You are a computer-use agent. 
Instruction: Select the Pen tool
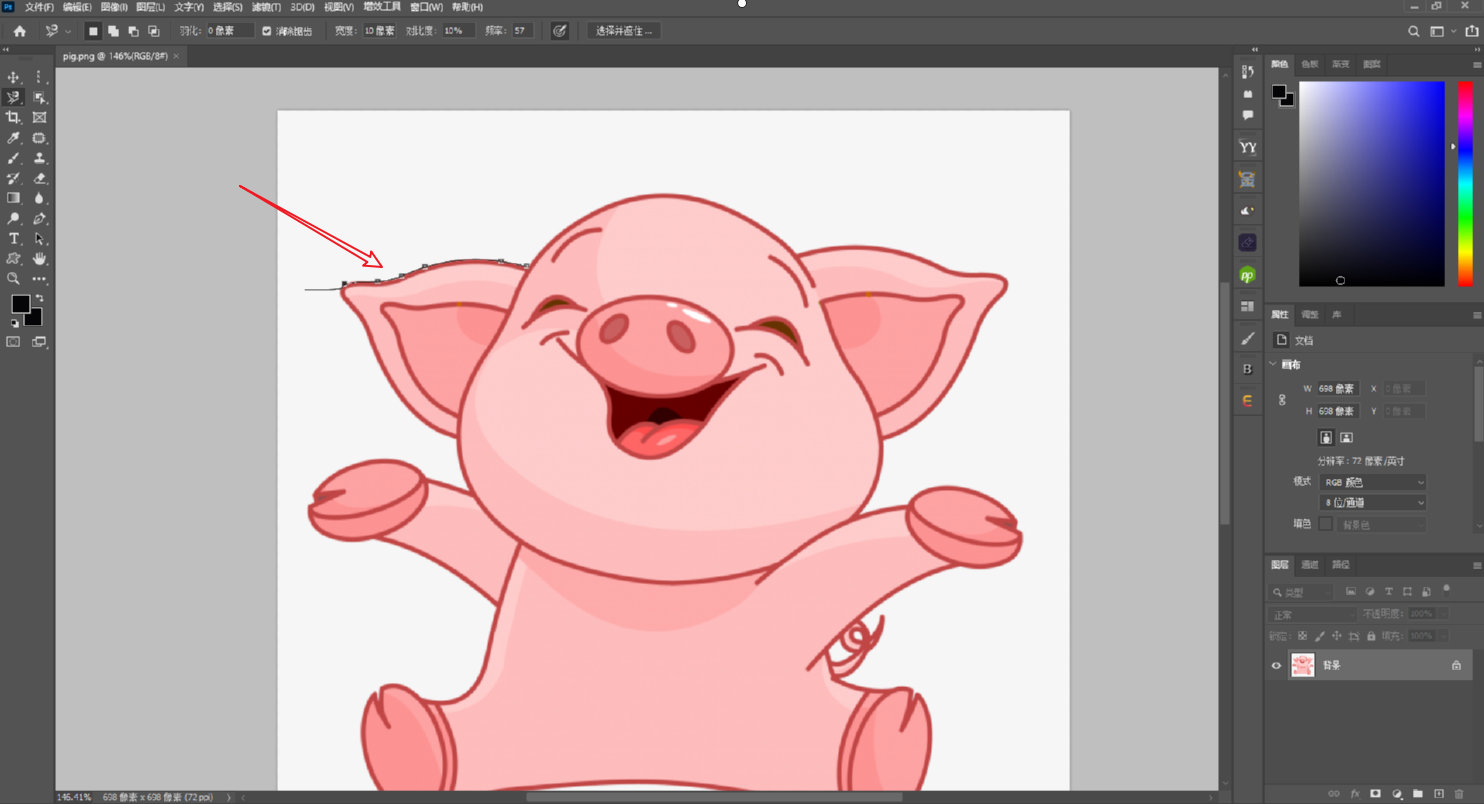[x=39, y=218]
